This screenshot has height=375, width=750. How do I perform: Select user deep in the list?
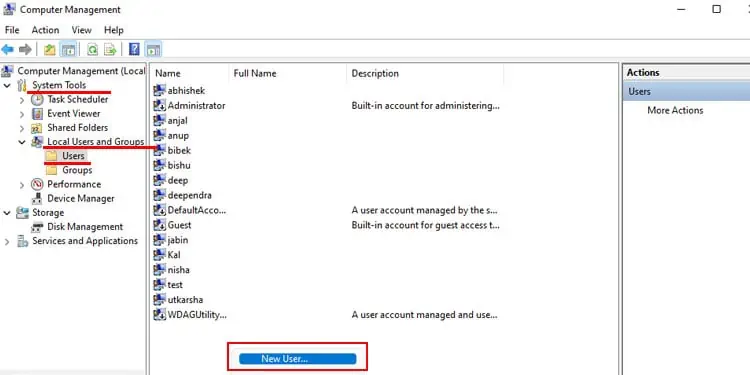pos(178,180)
